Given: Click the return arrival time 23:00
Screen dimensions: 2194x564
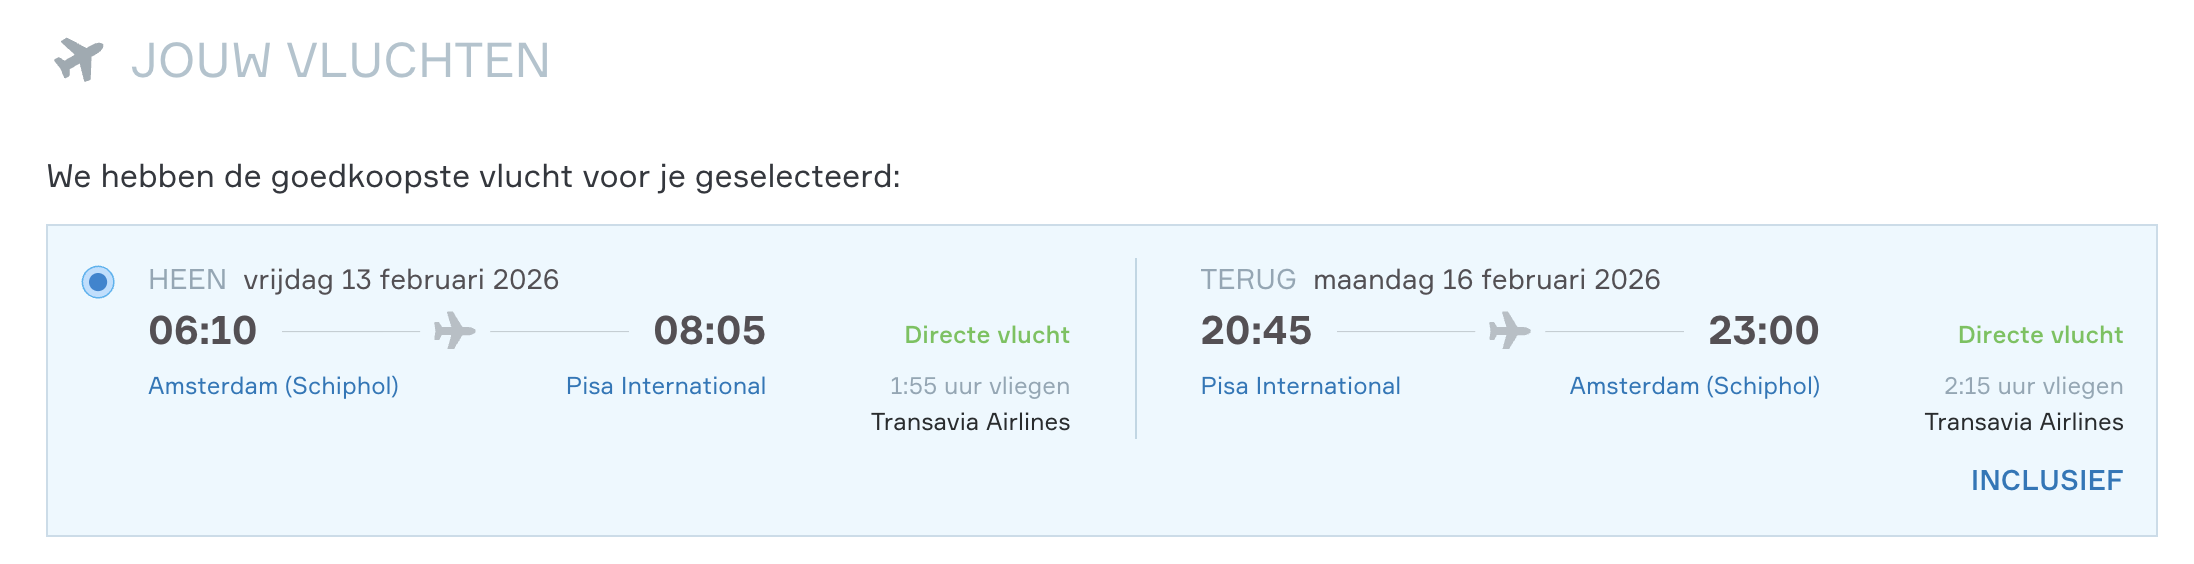Looking at the screenshot, I should (1763, 331).
